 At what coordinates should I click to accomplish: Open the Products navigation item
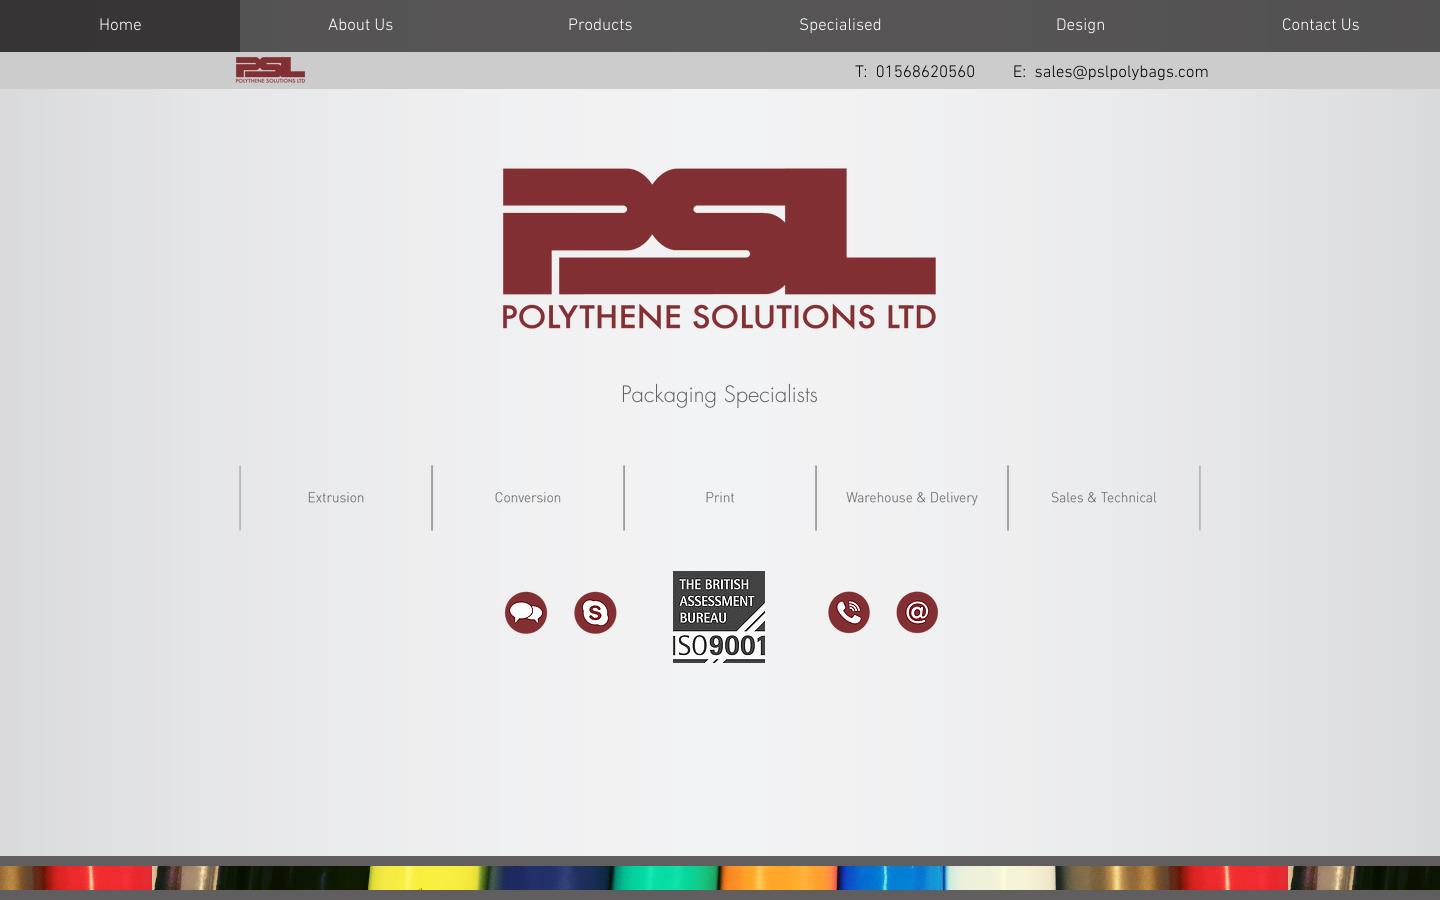point(599,25)
